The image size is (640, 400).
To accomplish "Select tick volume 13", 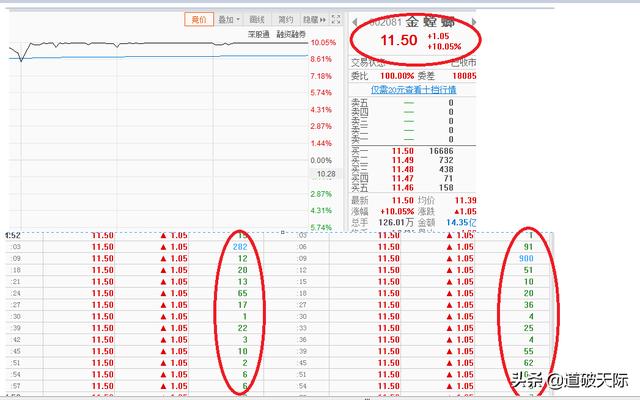I will [242, 282].
